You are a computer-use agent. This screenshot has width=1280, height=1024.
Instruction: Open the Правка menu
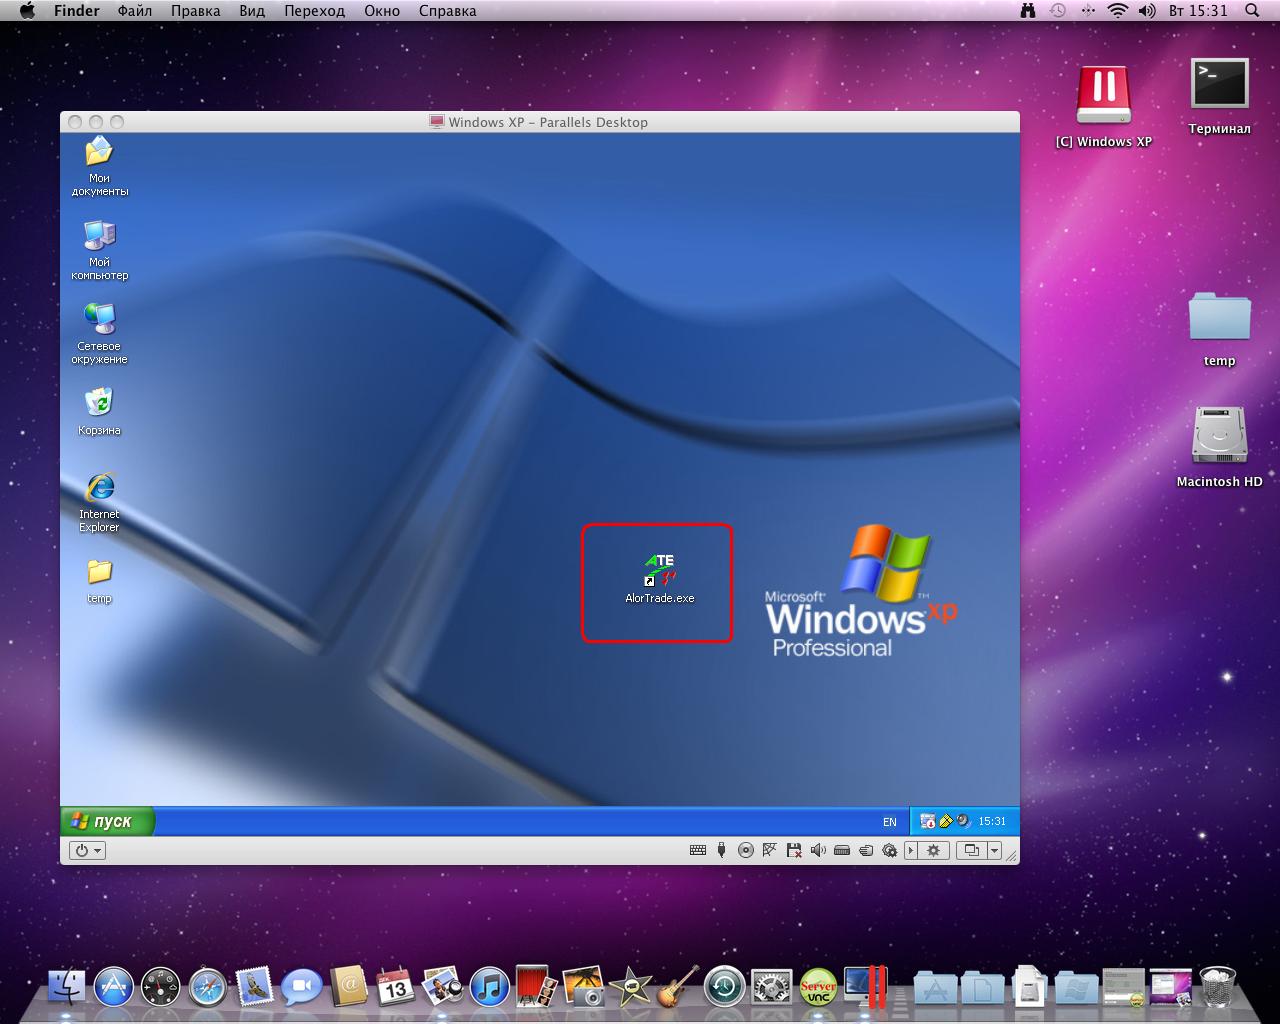point(196,11)
